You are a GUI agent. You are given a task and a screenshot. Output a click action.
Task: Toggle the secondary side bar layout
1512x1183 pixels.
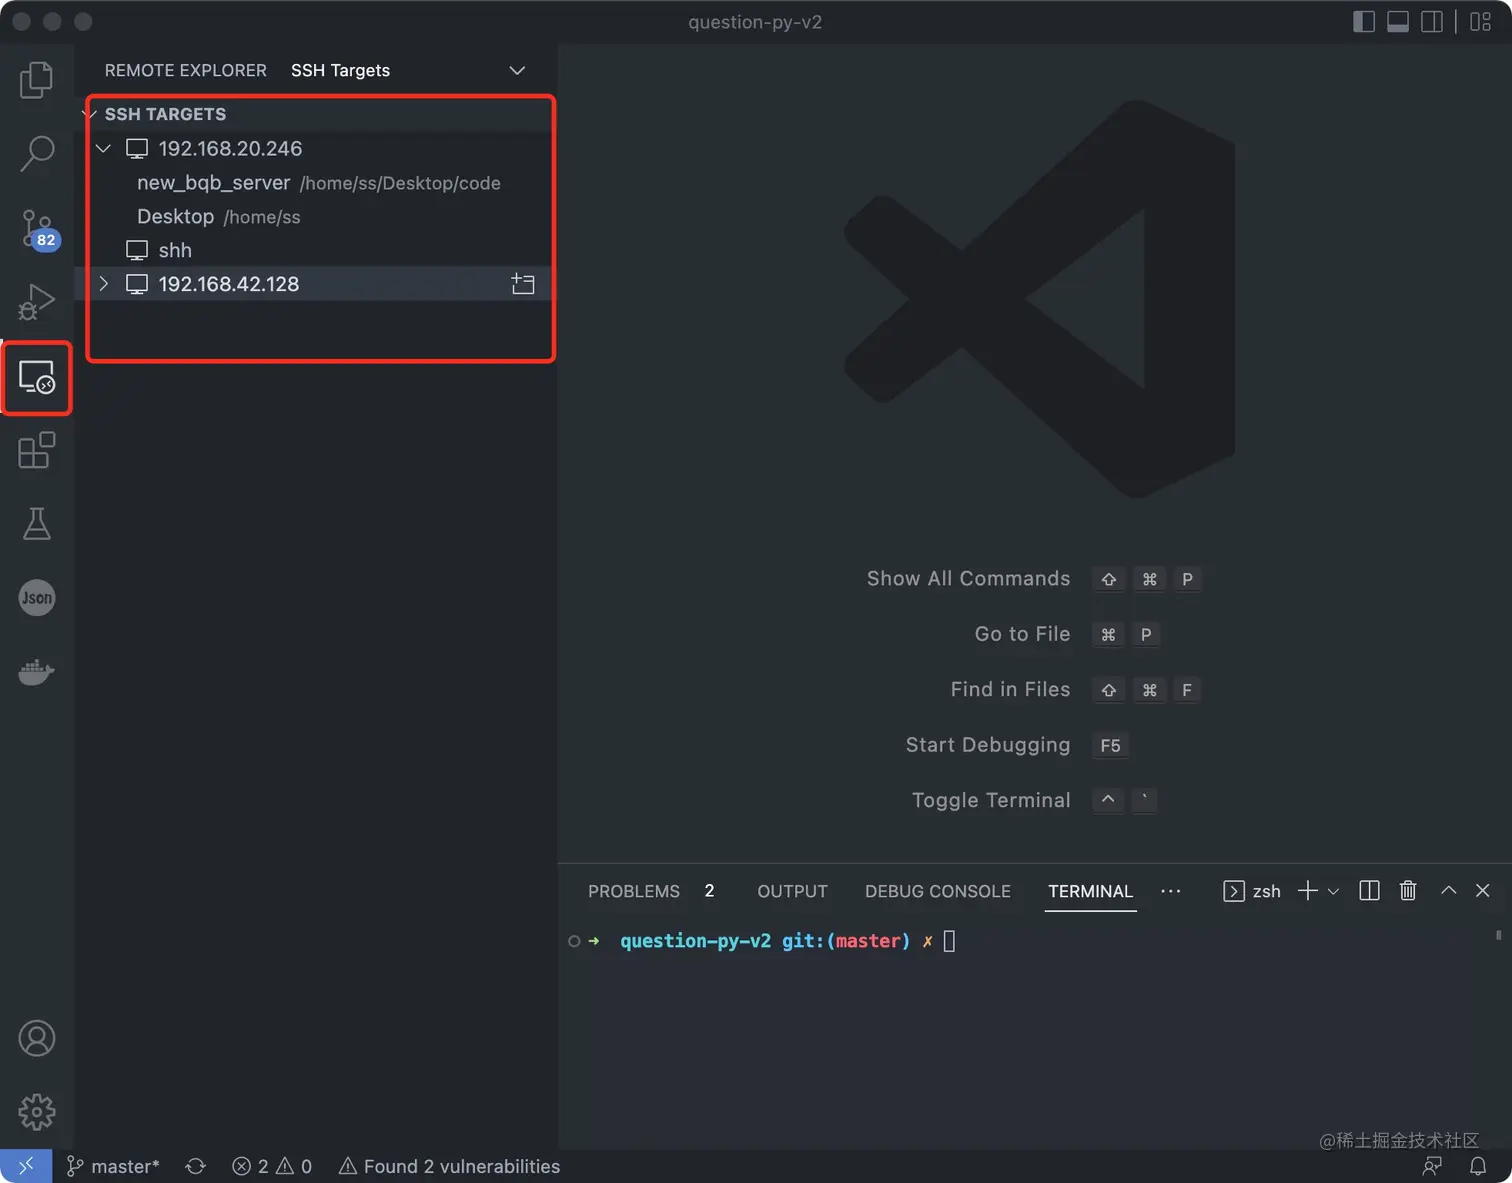click(1432, 22)
